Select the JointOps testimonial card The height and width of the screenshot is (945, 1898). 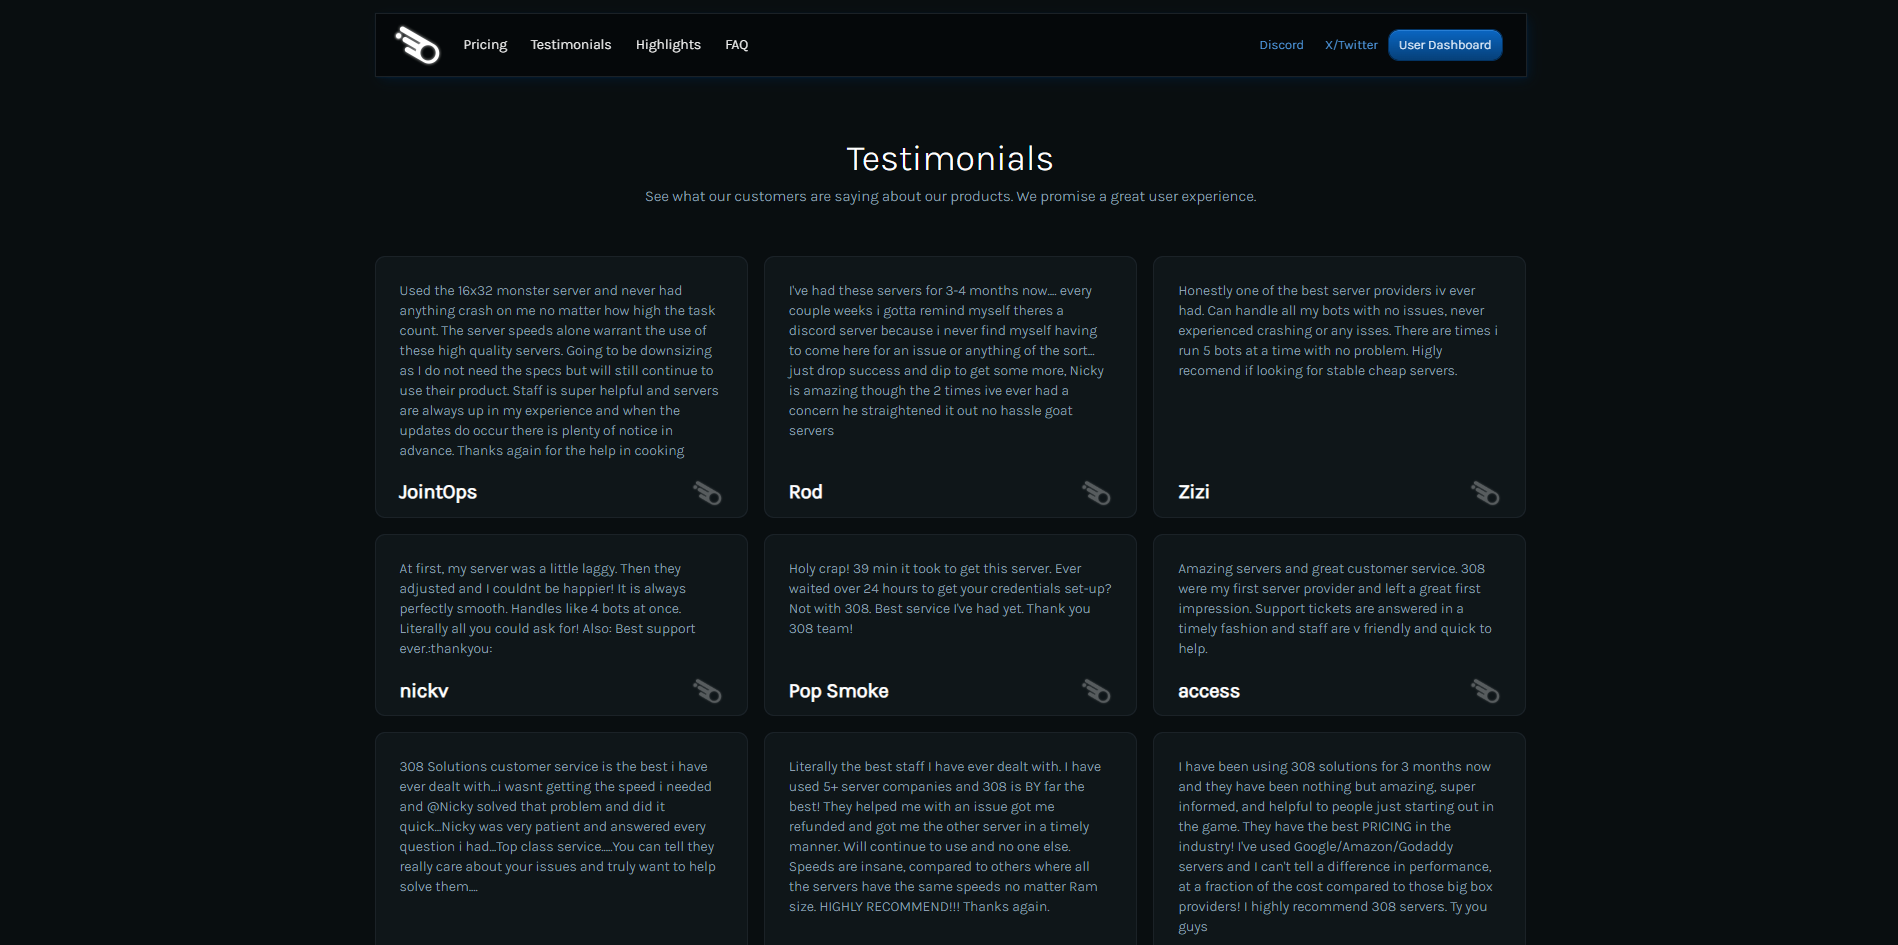[560, 386]
